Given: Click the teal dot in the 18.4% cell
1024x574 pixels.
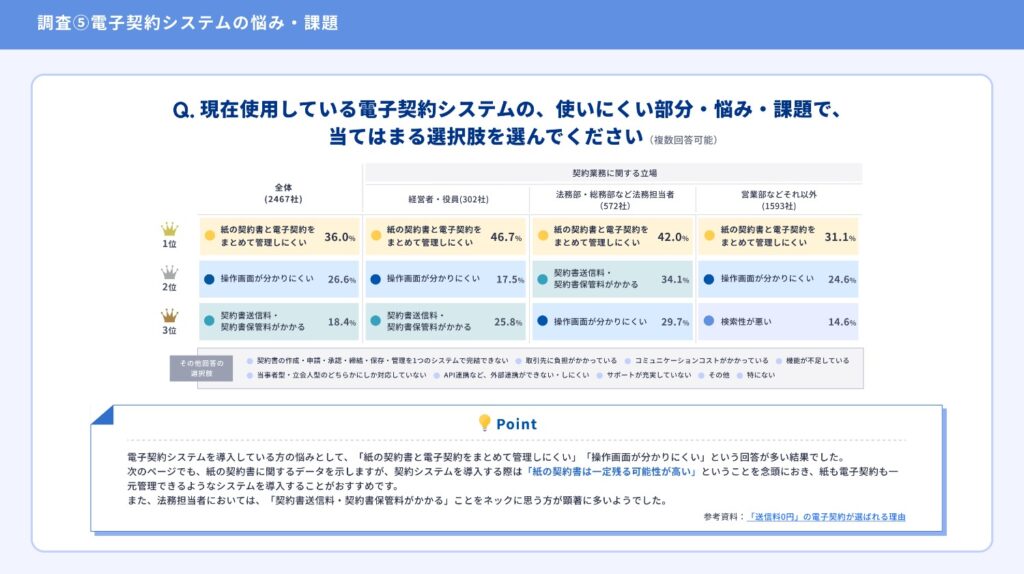Looking at the screenshot, I should pyautogui.click(x=209, y=321).
